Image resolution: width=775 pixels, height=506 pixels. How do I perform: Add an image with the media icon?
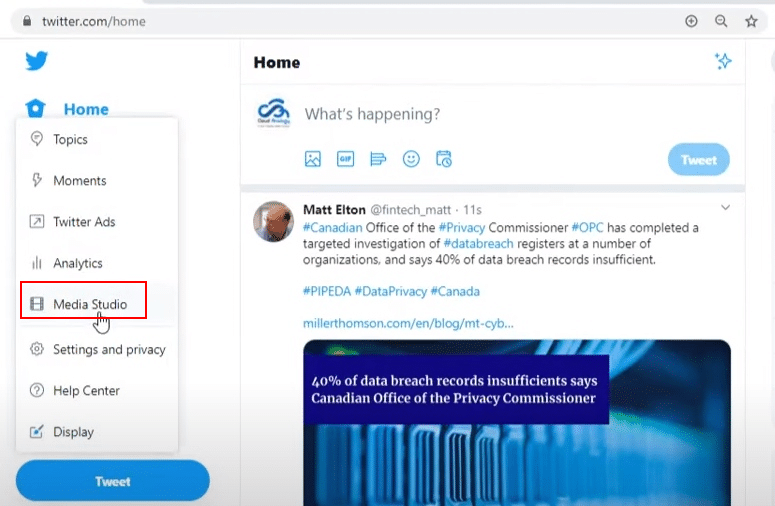[312, 159]
